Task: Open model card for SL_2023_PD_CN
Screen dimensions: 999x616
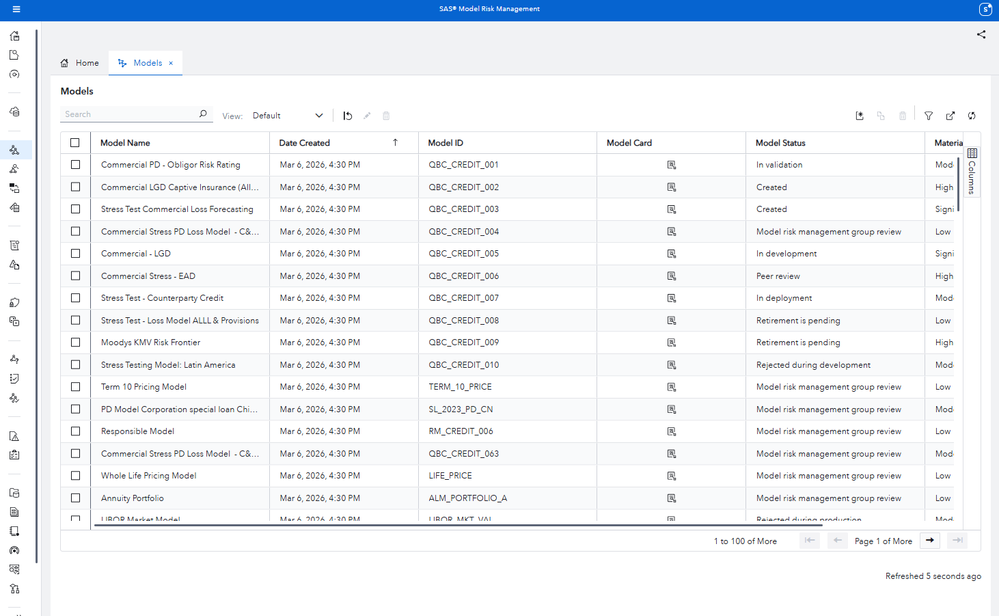Action: click(671, 410)
